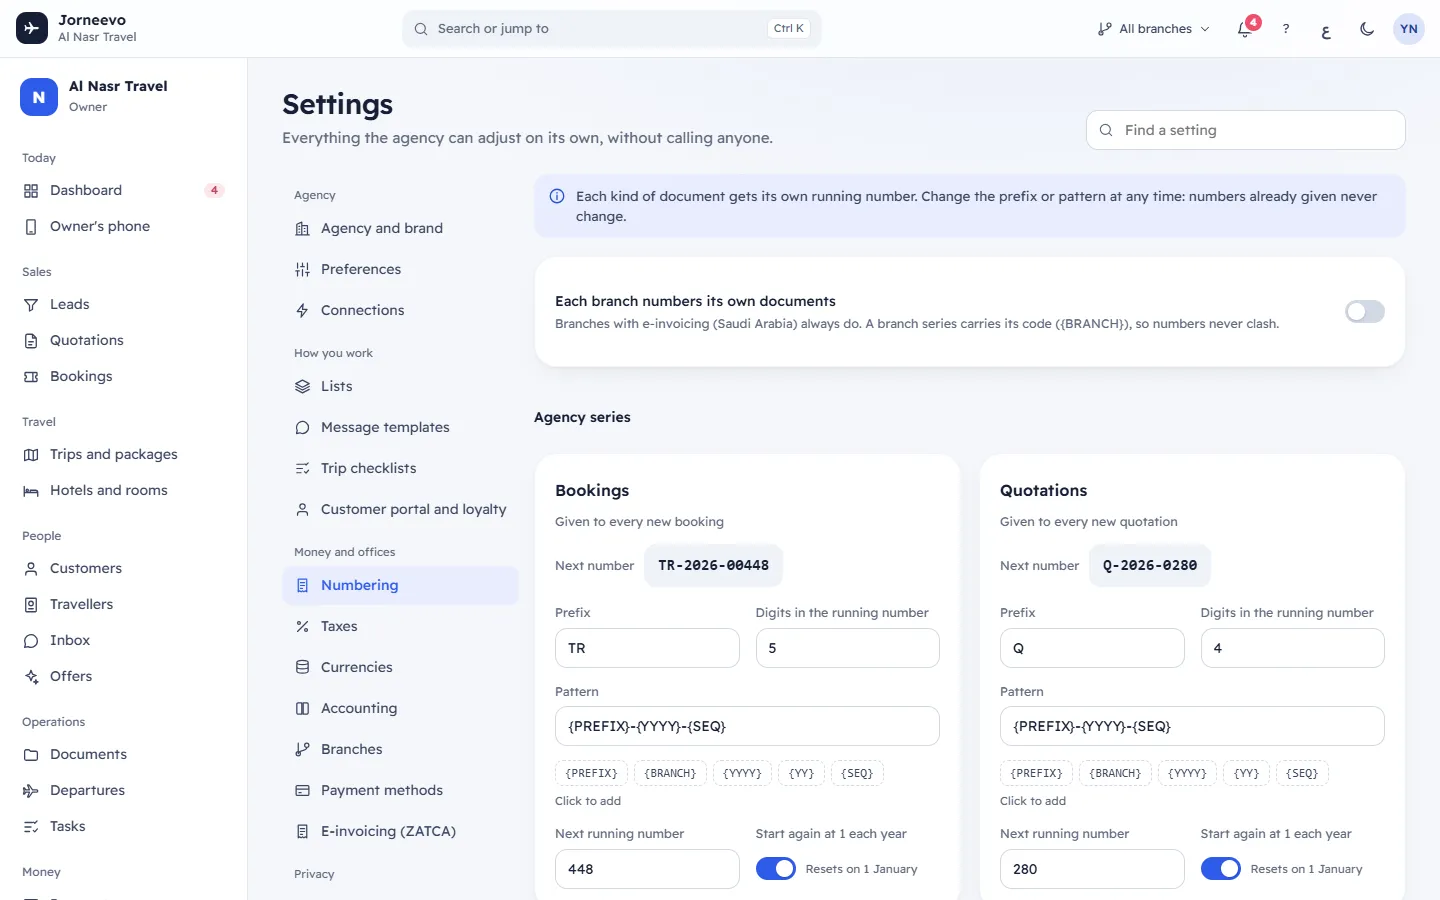Switch language with the Arabic letter icon
Viewport: 1440px width, 900px height.
pyautogui.click(x=1326, y=29)
